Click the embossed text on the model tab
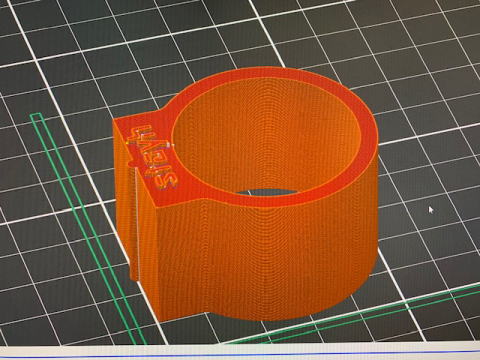This screenshot has width=480, height=360. [x=154, y=157]
